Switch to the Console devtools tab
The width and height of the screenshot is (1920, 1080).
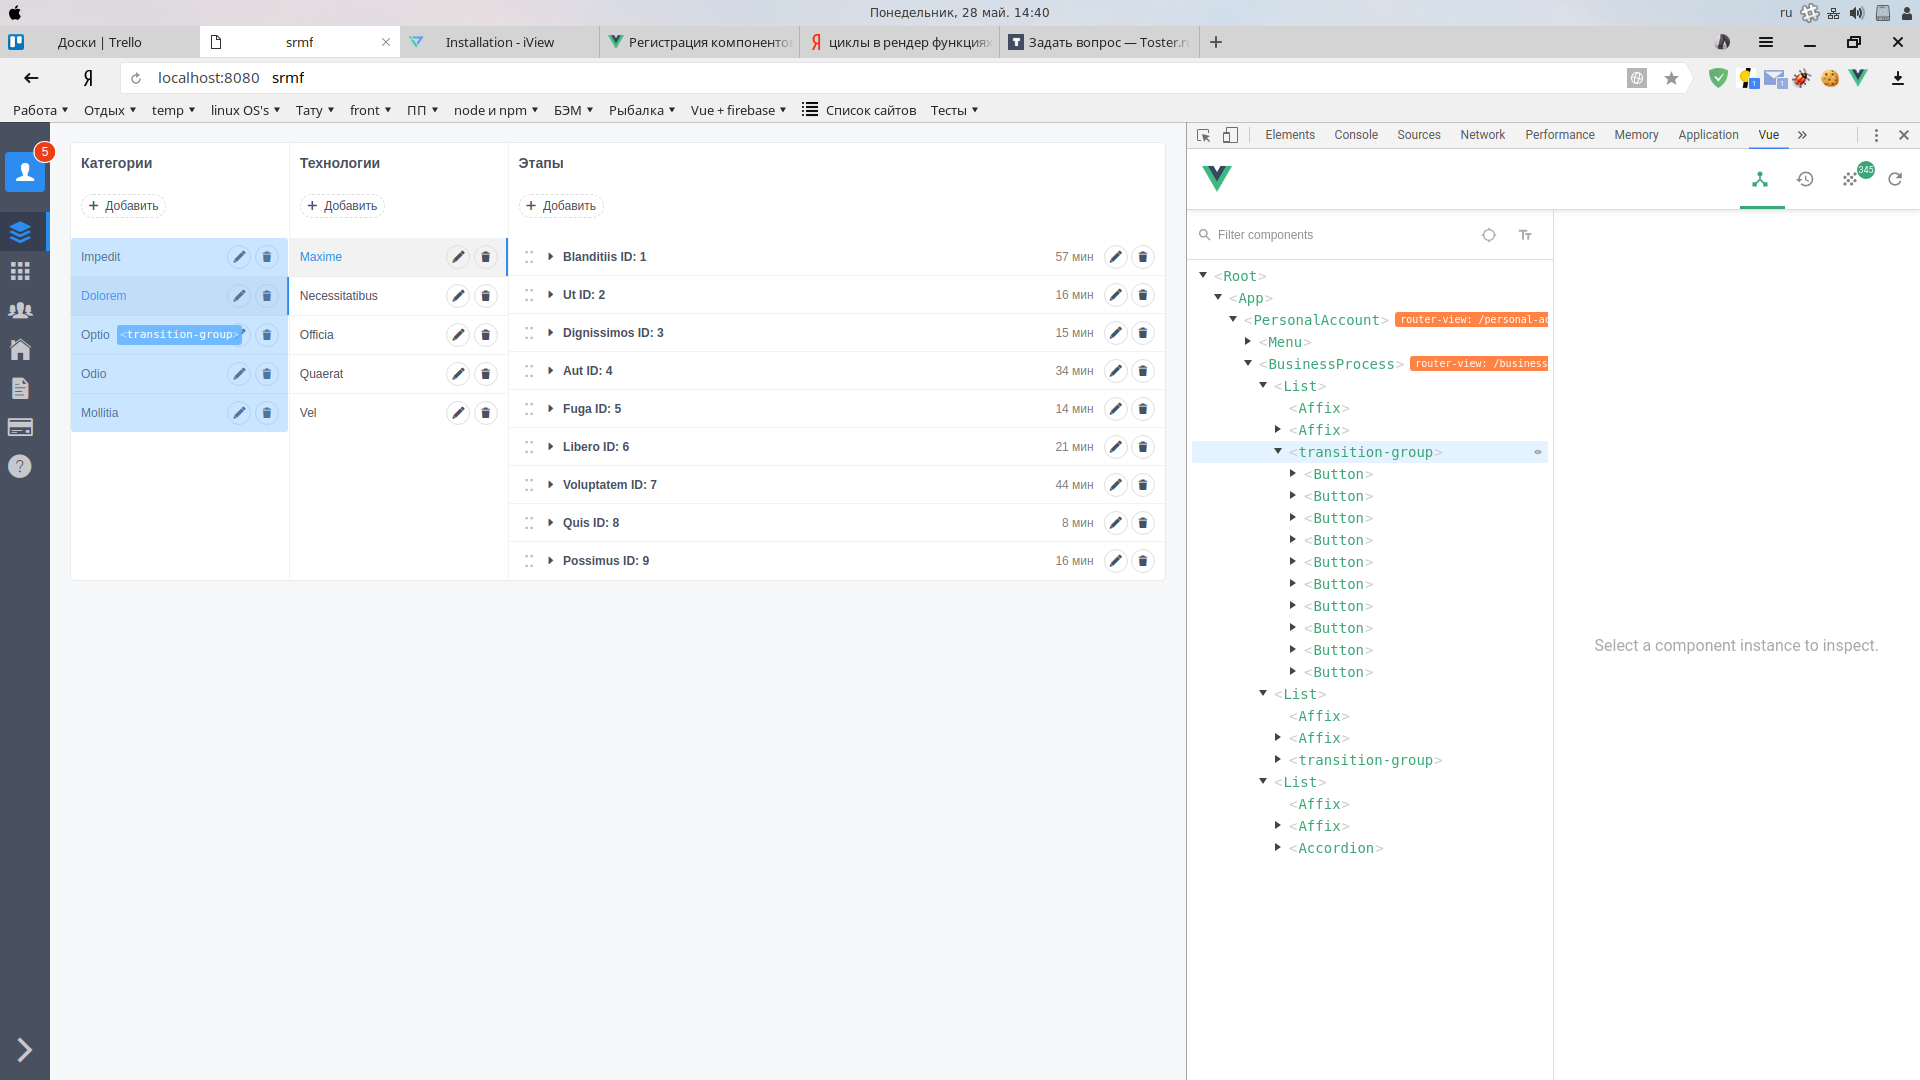click(x=1356, y=135)
